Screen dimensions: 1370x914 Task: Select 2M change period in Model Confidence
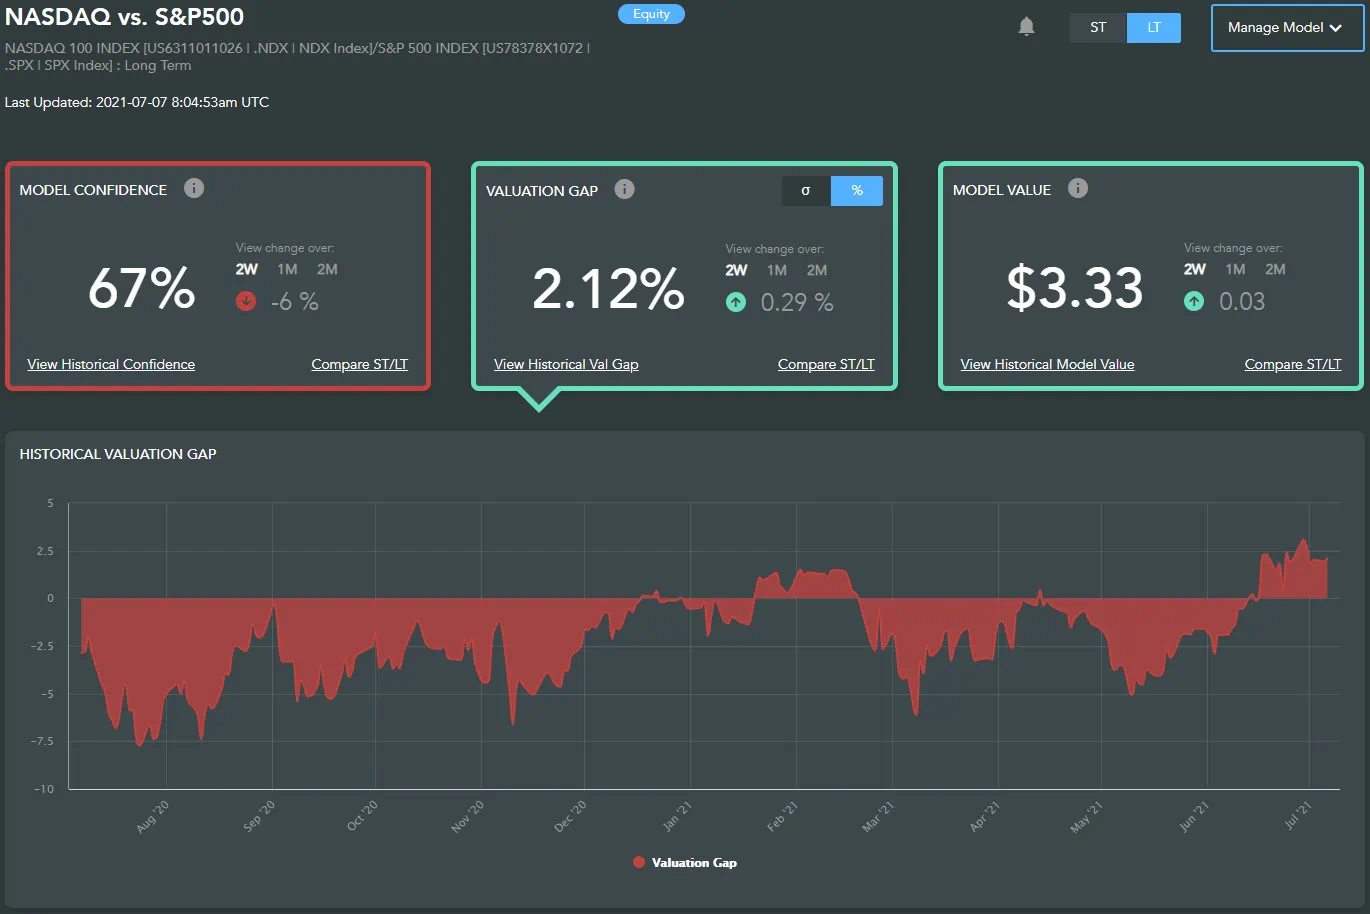[327, 269]
